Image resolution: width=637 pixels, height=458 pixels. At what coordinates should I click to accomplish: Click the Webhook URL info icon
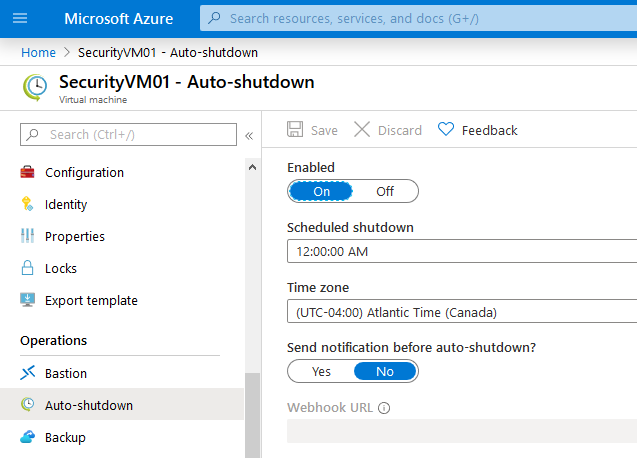(x=384, y=408)
